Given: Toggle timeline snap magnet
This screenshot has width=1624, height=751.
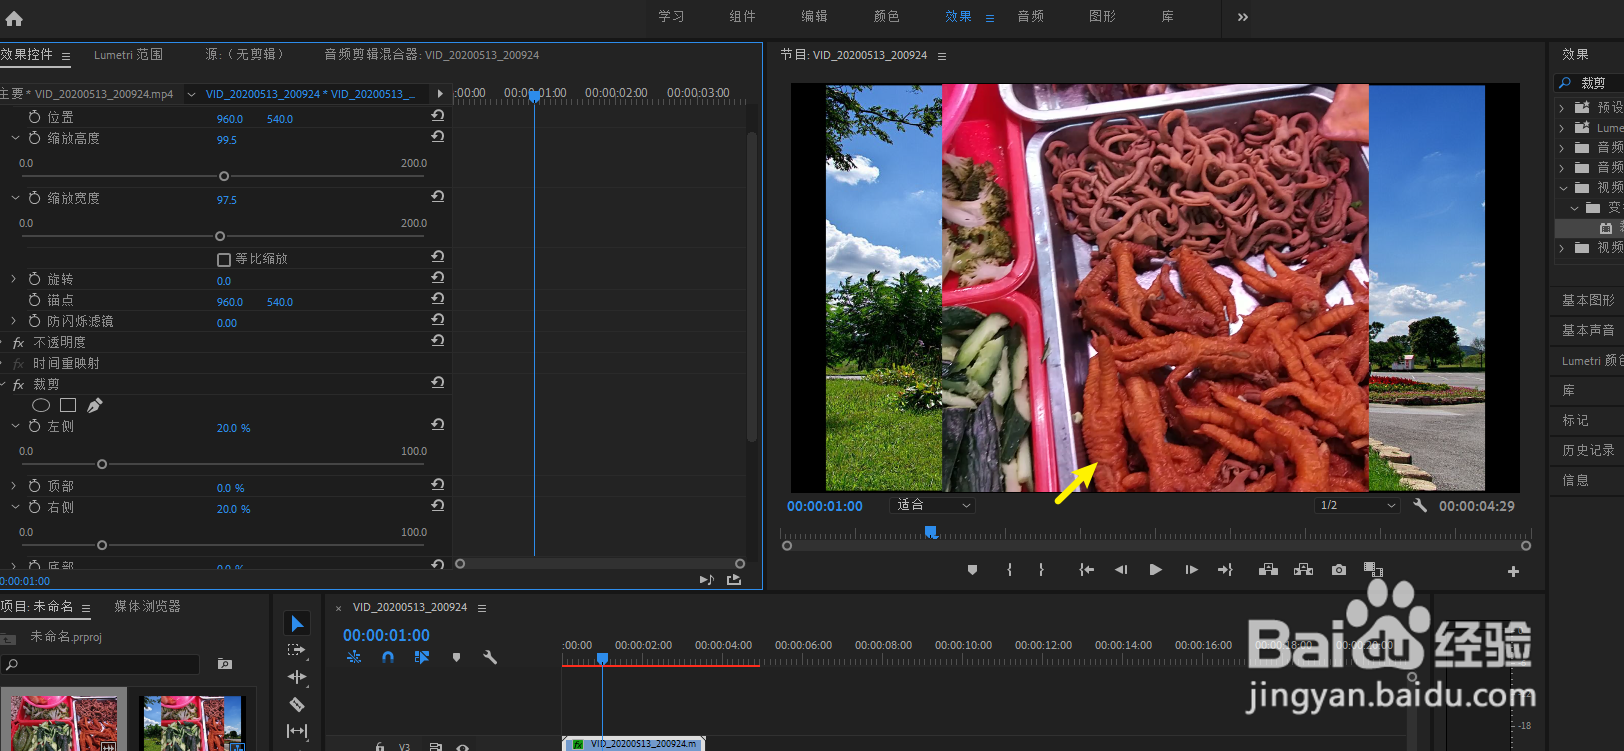Looking at the screenshot, I should point(388,657).
